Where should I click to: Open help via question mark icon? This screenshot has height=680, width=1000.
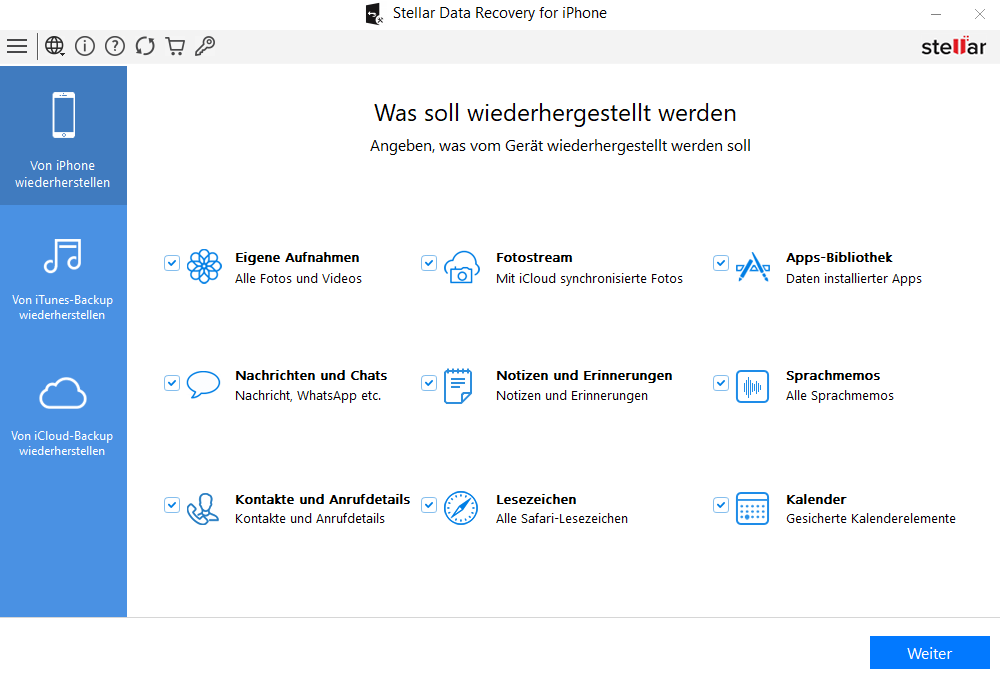[115, 46]
